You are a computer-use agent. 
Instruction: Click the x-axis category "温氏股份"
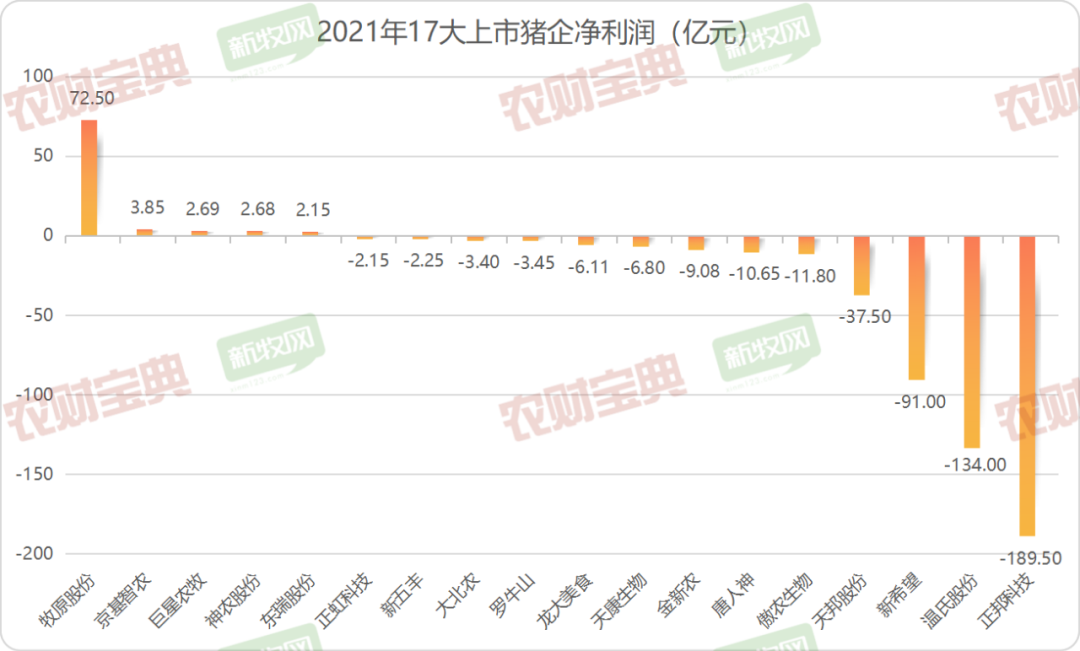click(951, 601)
